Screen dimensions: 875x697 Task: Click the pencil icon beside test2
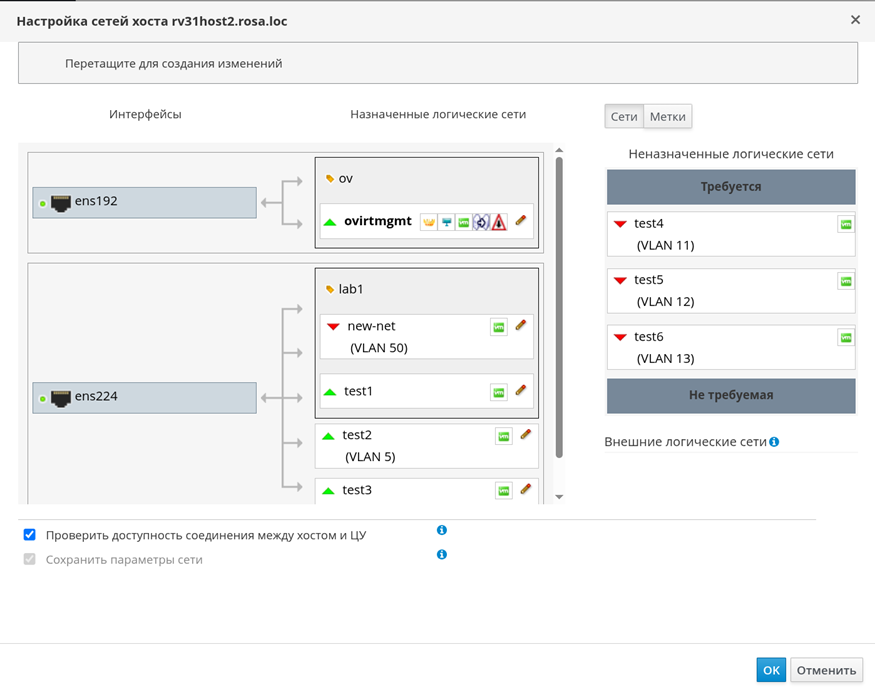point(526,434)
